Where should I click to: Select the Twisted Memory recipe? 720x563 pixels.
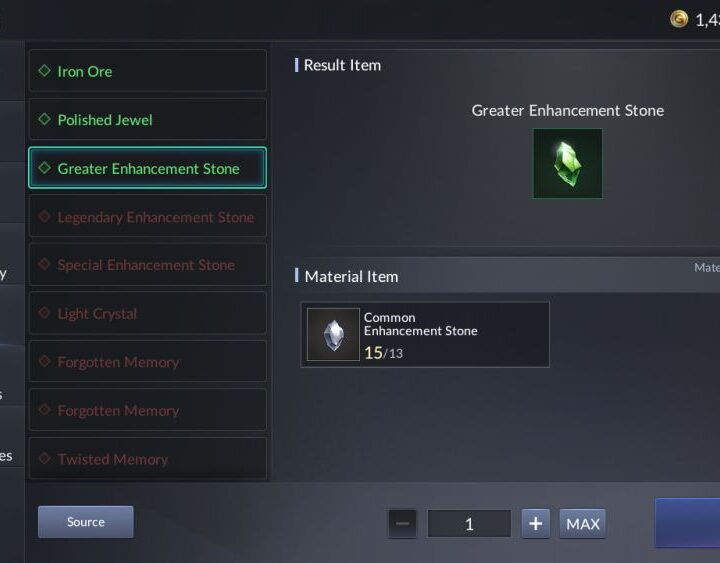(147, 458)
